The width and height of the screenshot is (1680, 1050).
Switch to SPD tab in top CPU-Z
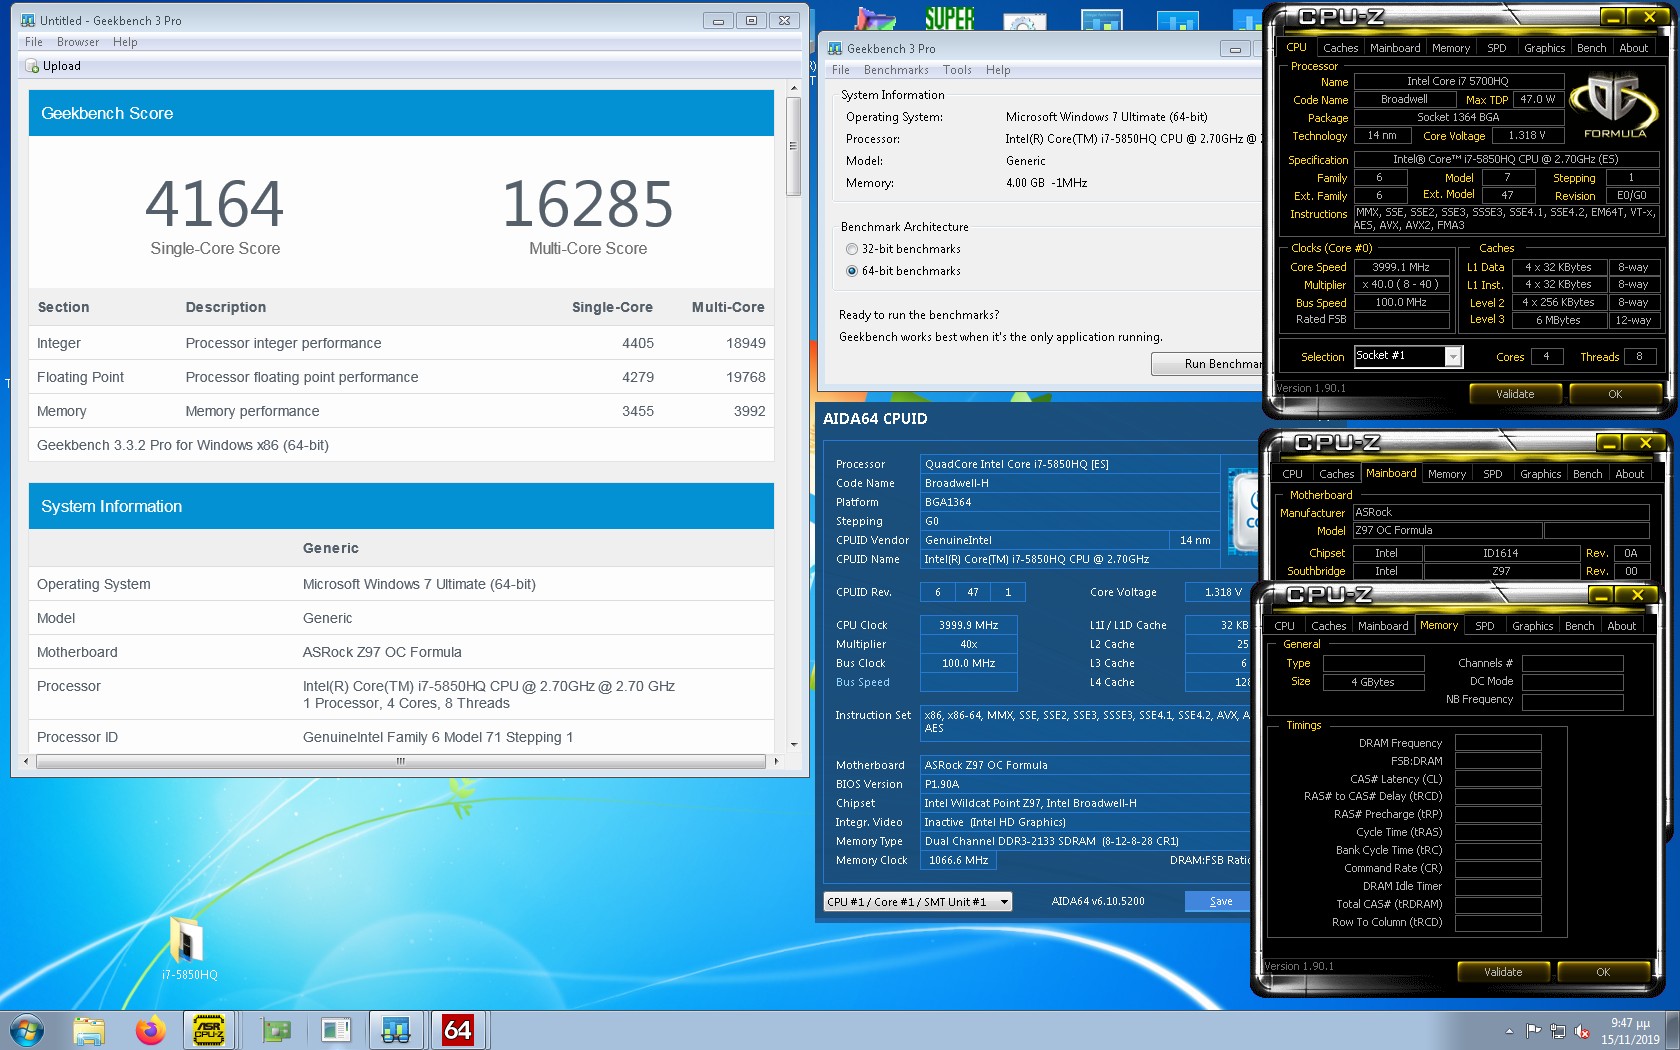(1496, 48)
